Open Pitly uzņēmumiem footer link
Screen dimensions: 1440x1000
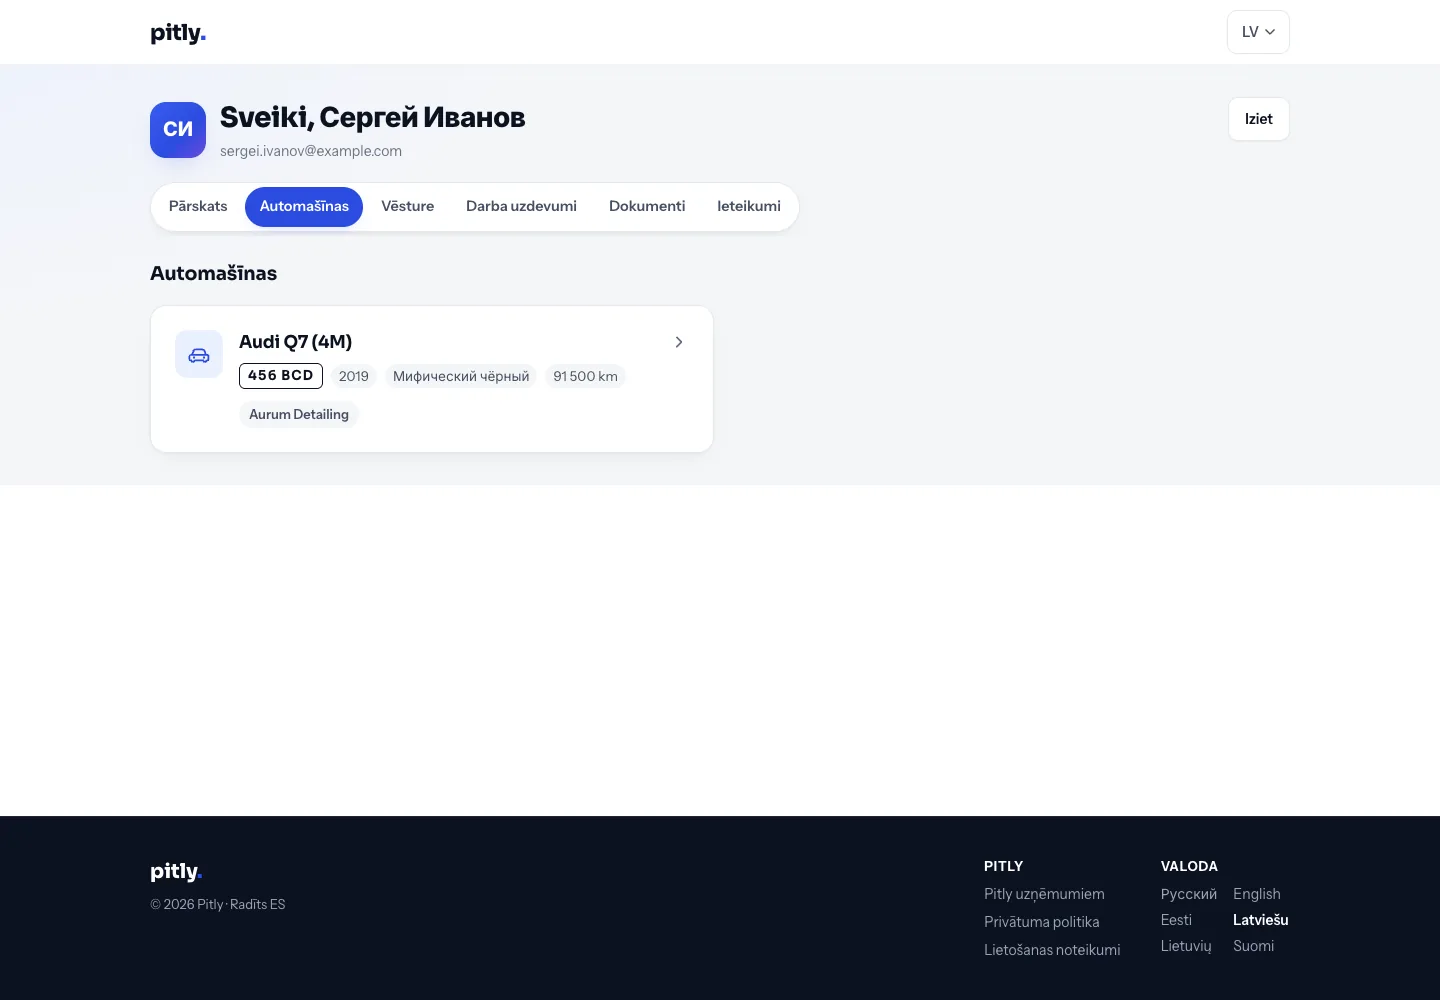[x=1044, y=894]
